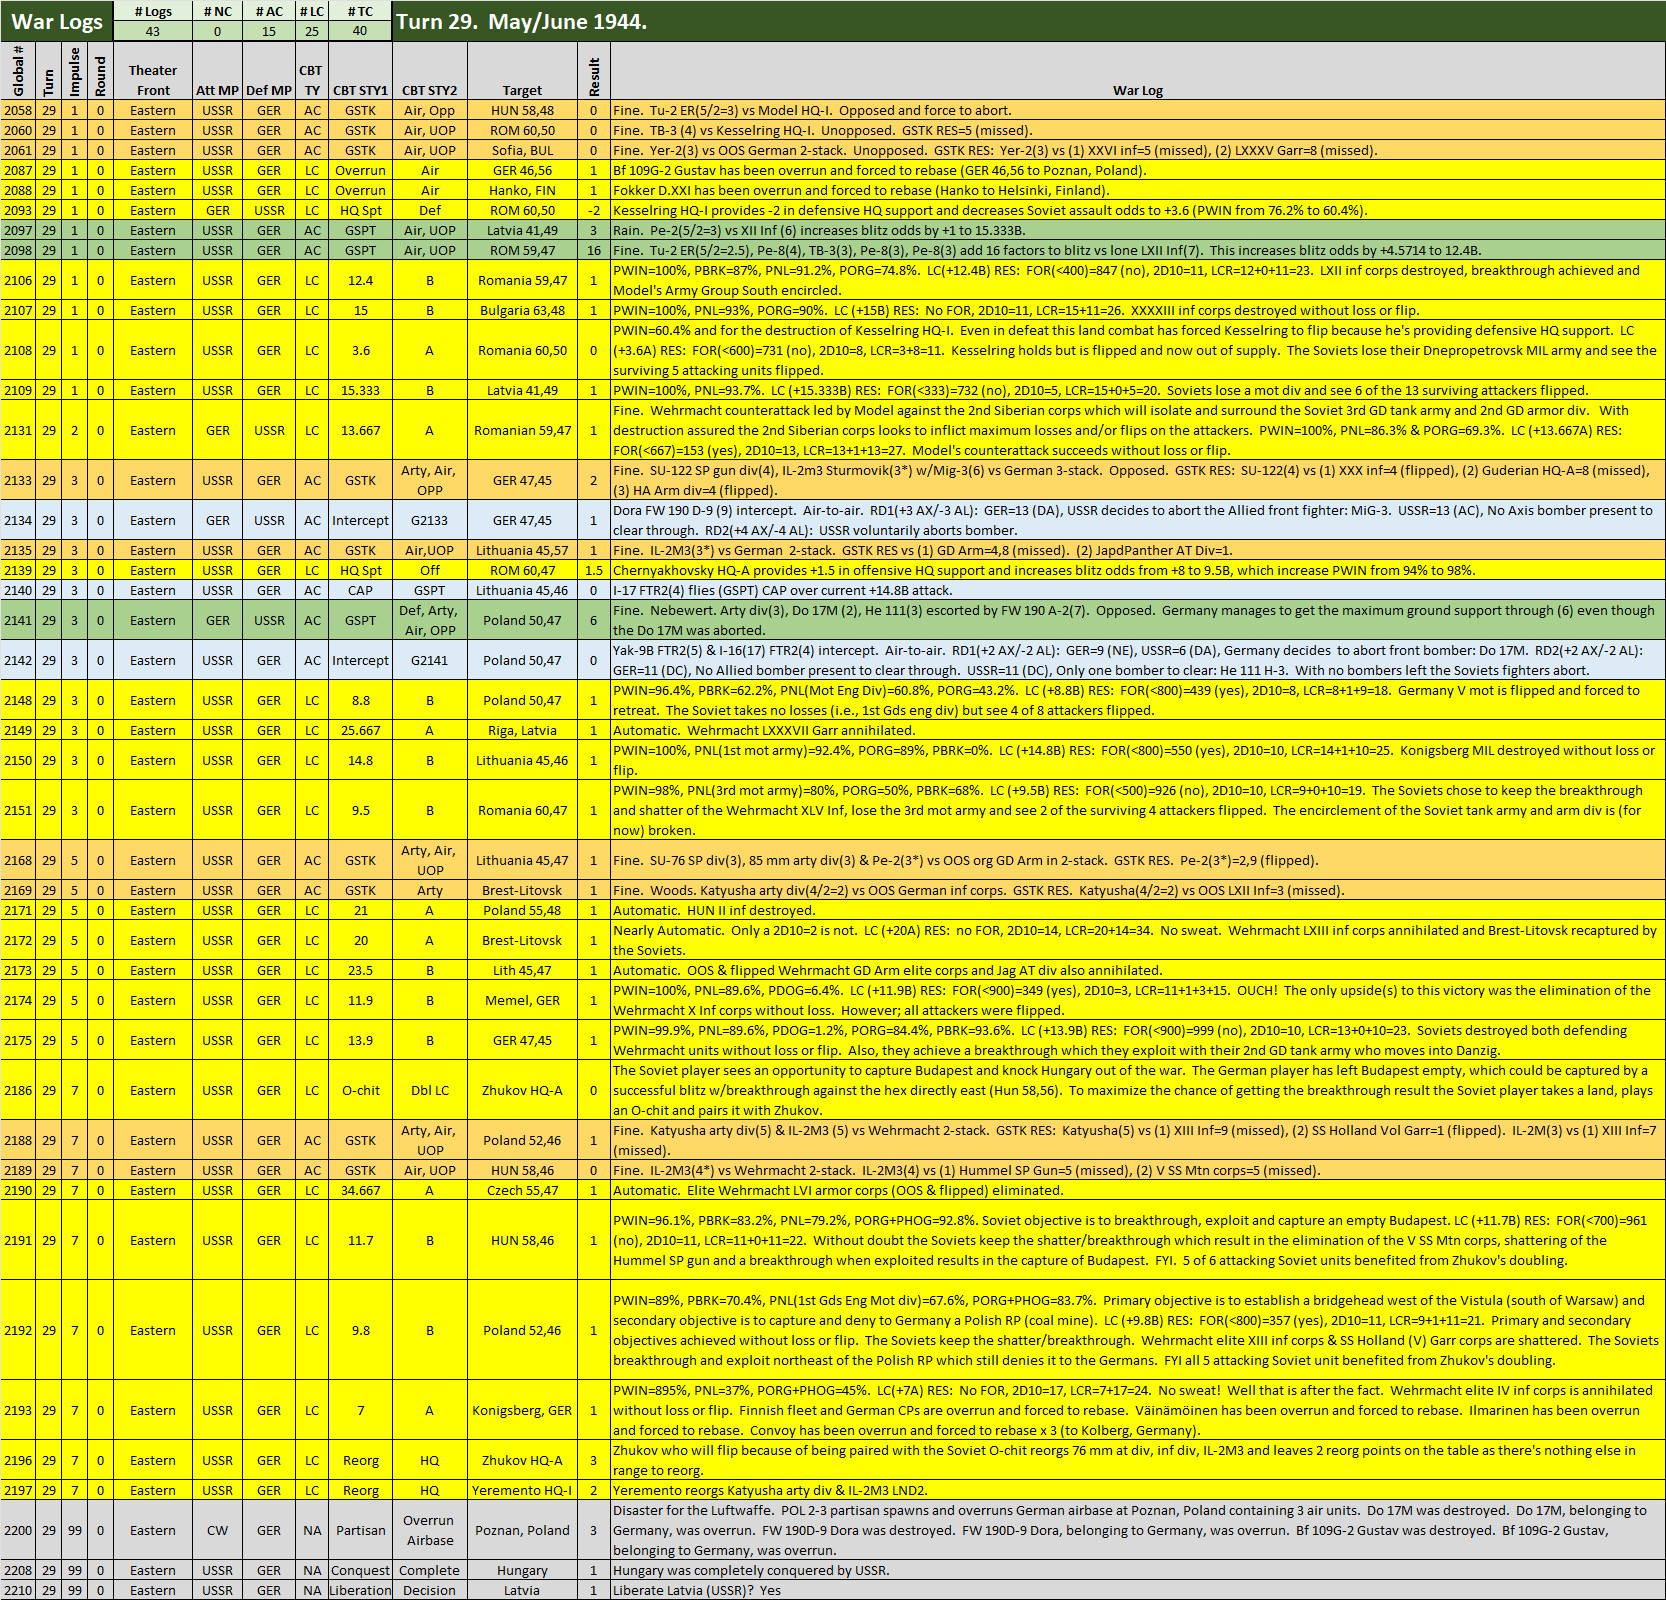Click the "Arty, Air, OPP" cell in row 2133
The height and width of the screenshot is (1600, 1666).
[x=430, y=480]
